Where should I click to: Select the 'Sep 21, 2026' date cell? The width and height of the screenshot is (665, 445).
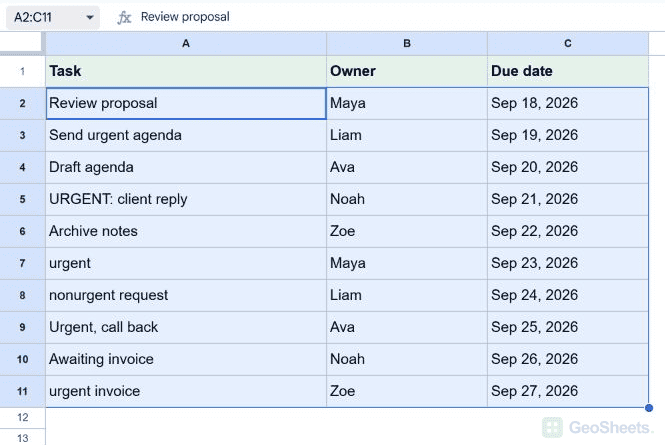click(x=568, y=199)
